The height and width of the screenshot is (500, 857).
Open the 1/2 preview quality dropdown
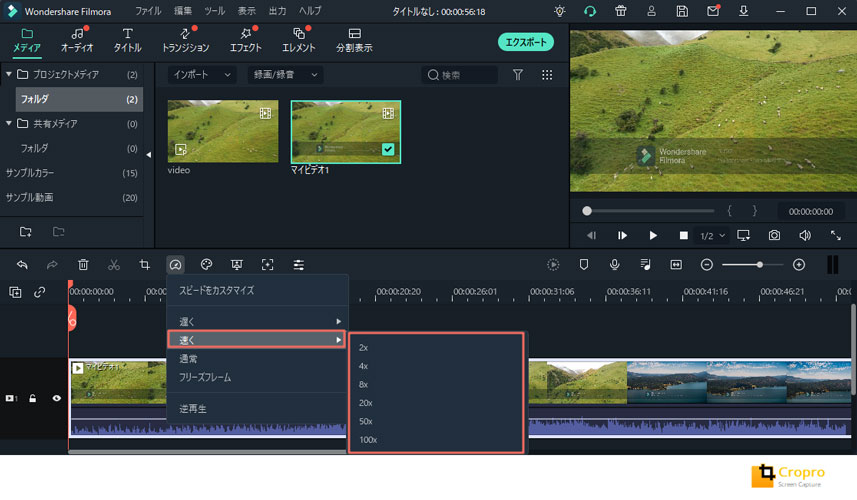[x=712, y=236]
